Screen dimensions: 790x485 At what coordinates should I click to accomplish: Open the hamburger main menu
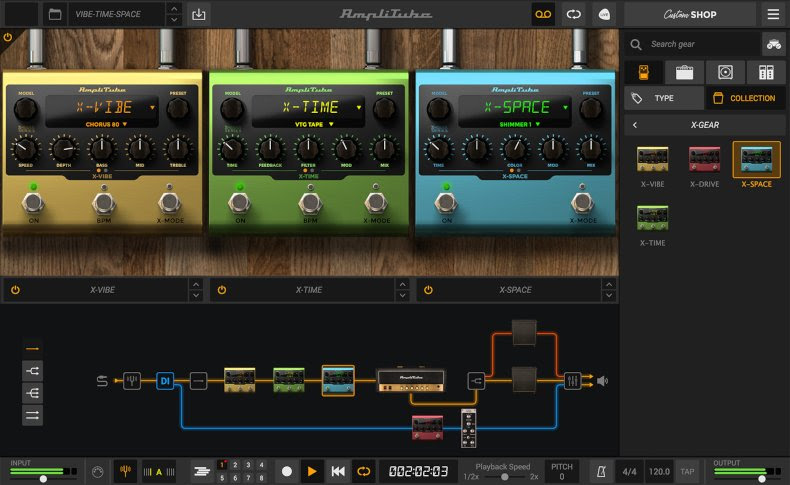[x=773, y=14]
